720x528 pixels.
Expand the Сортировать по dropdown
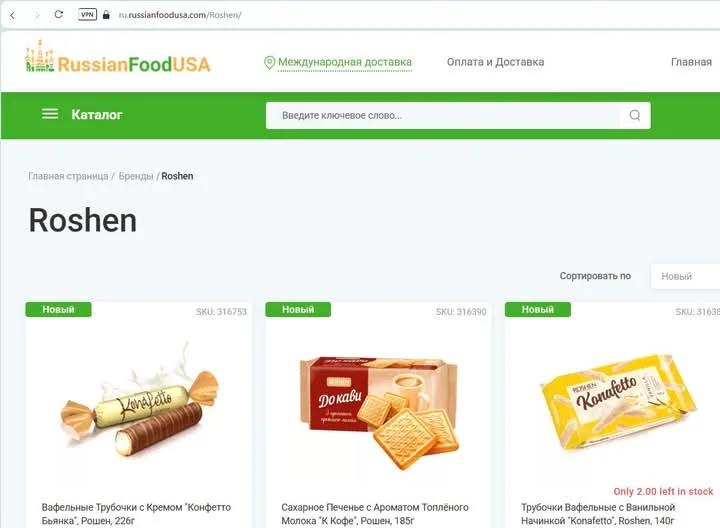click(x=686, y=276)
